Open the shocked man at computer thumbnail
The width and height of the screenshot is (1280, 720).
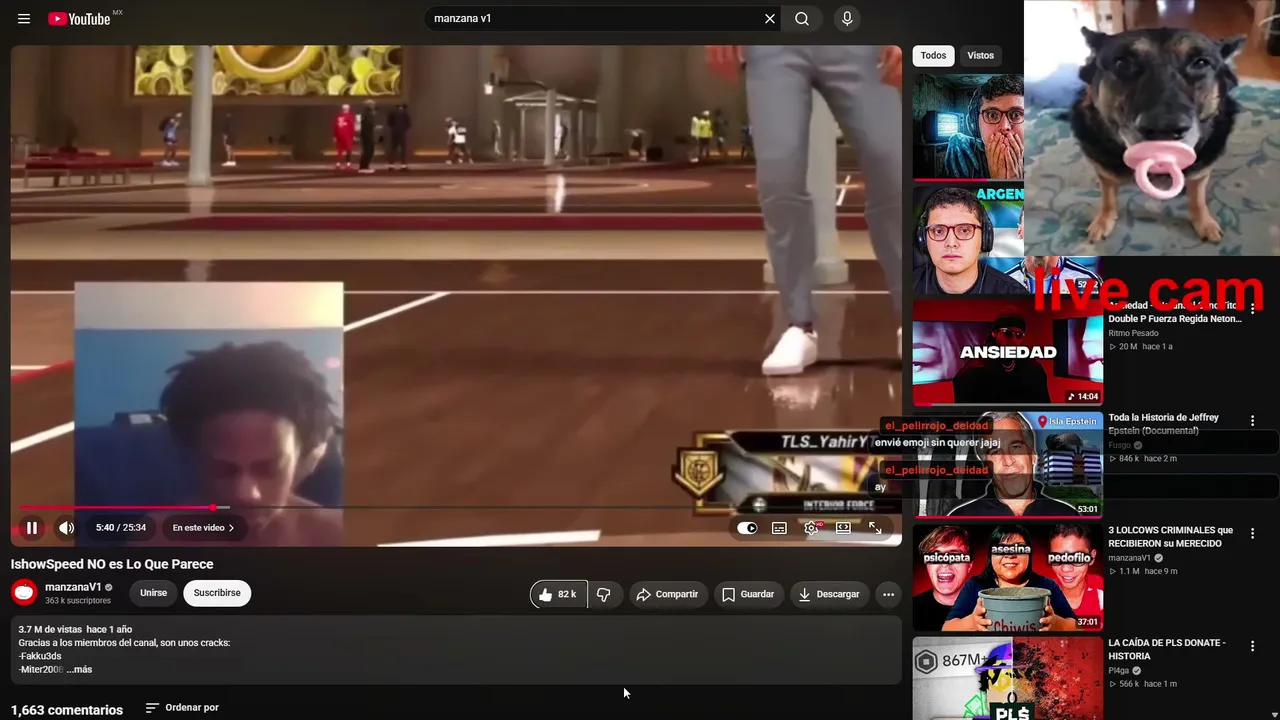click(968, 127)
